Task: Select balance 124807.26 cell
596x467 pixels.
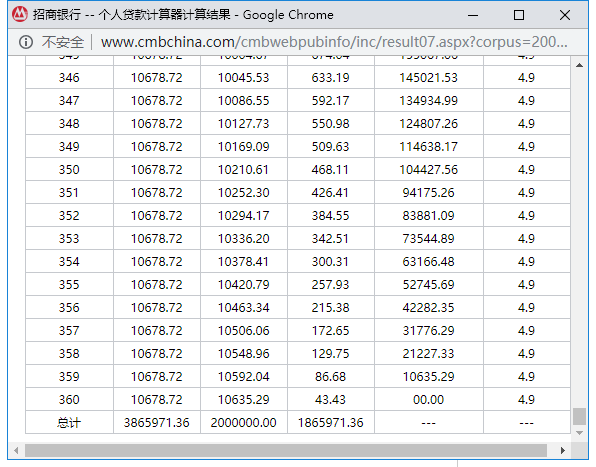Action: pyautogui.click(x=428, y=123)
